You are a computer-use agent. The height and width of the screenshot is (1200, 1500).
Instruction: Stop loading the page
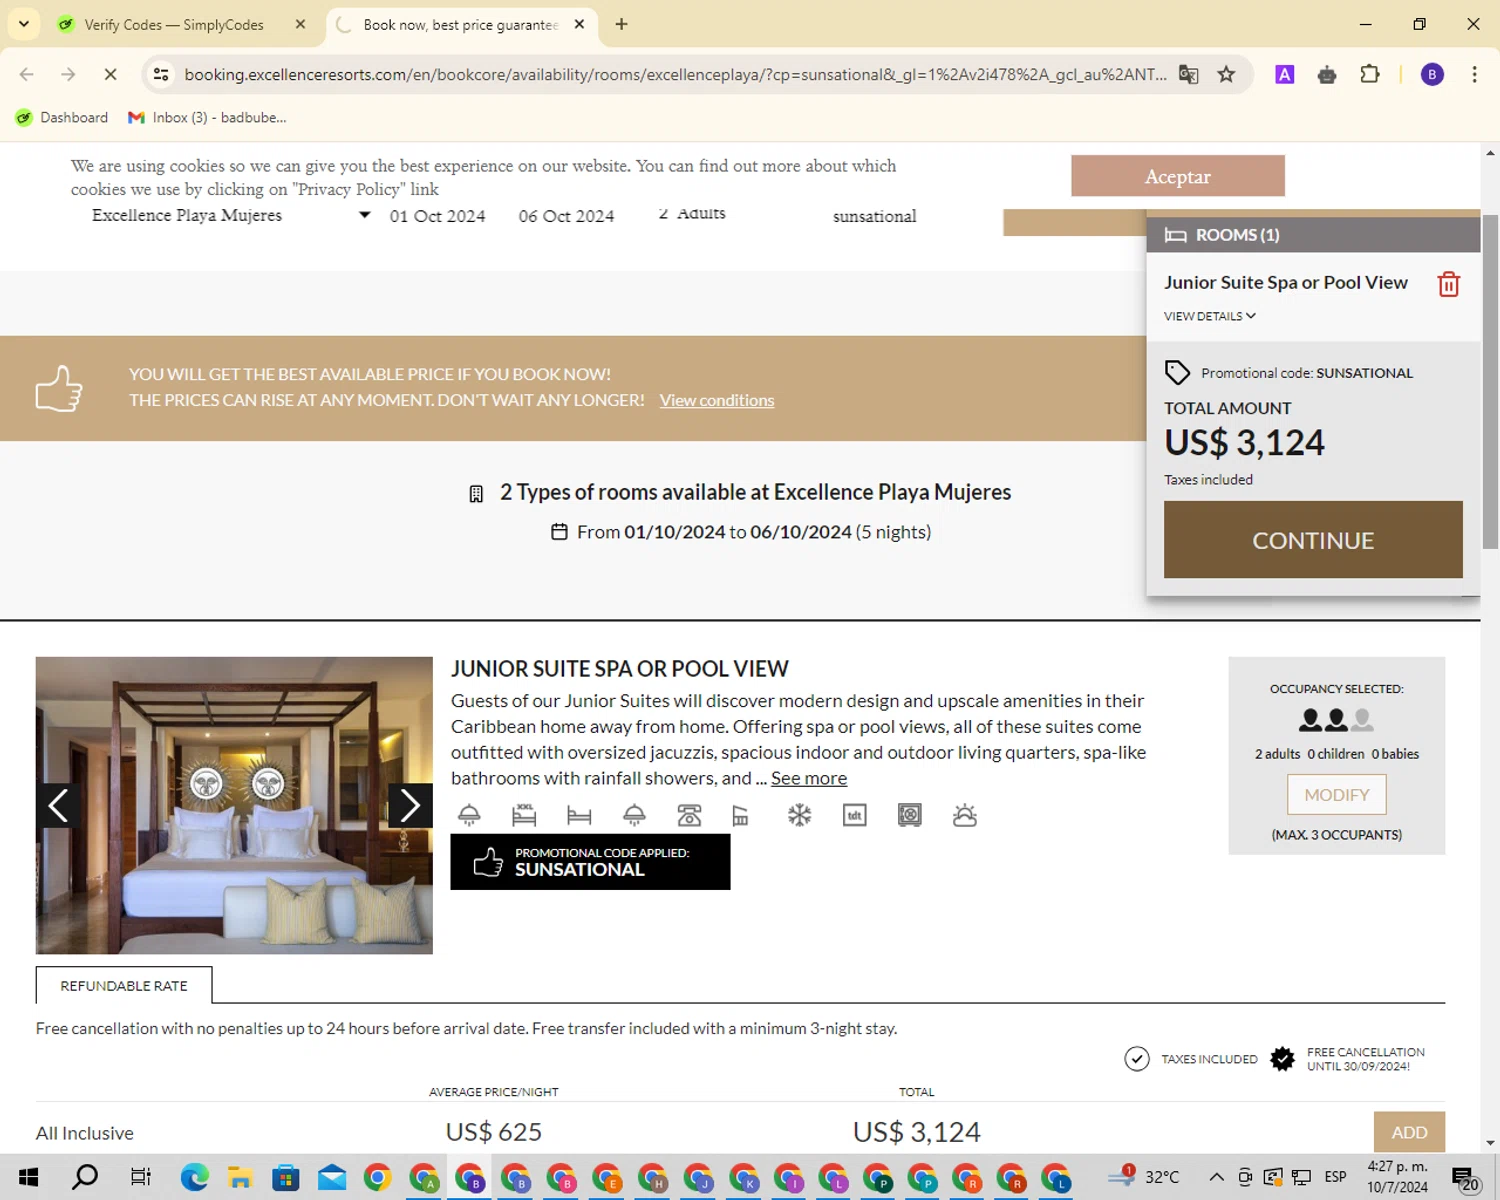tap(110, 74)
